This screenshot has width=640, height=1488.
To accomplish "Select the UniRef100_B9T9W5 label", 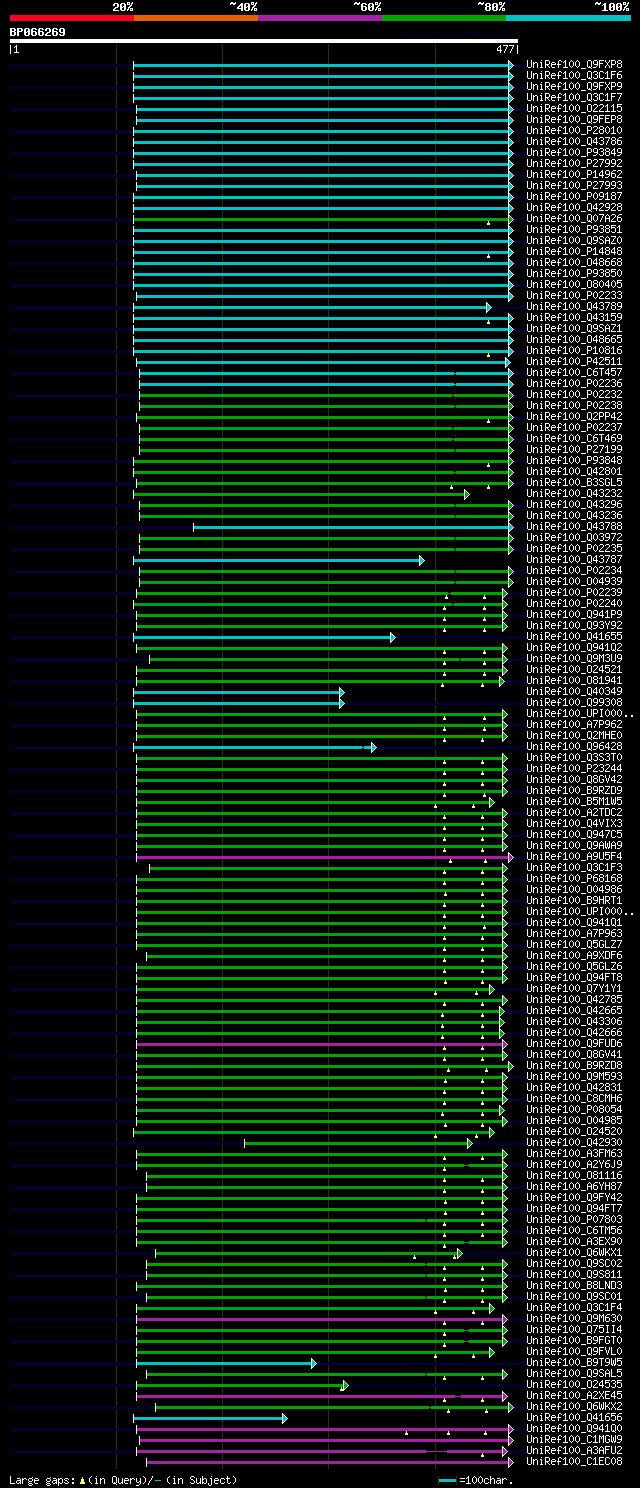I will [x=574, y=1363].
